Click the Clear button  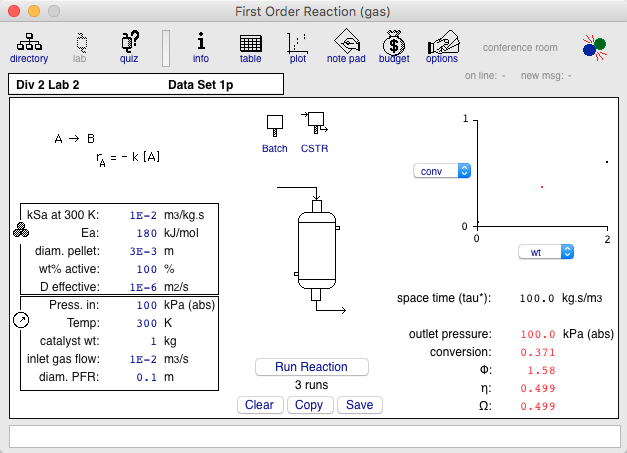(260, 405)
